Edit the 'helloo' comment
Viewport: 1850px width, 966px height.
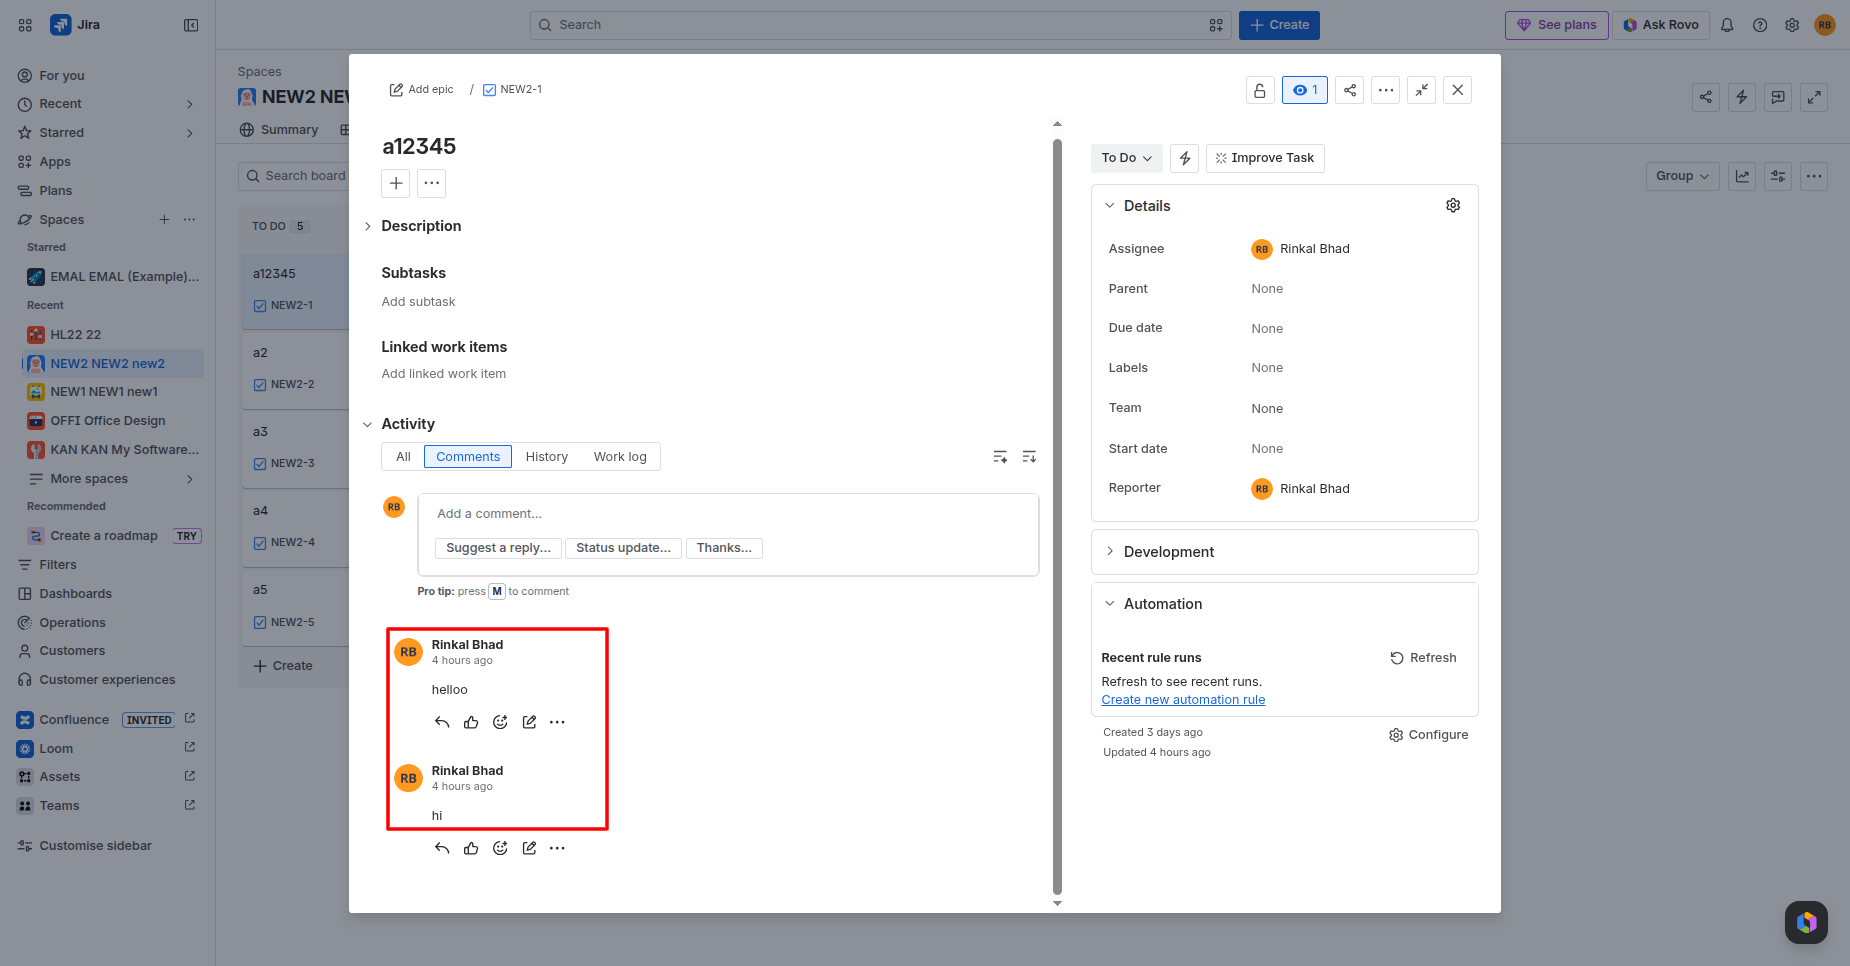pyautogui.click(x=529, y=722)
